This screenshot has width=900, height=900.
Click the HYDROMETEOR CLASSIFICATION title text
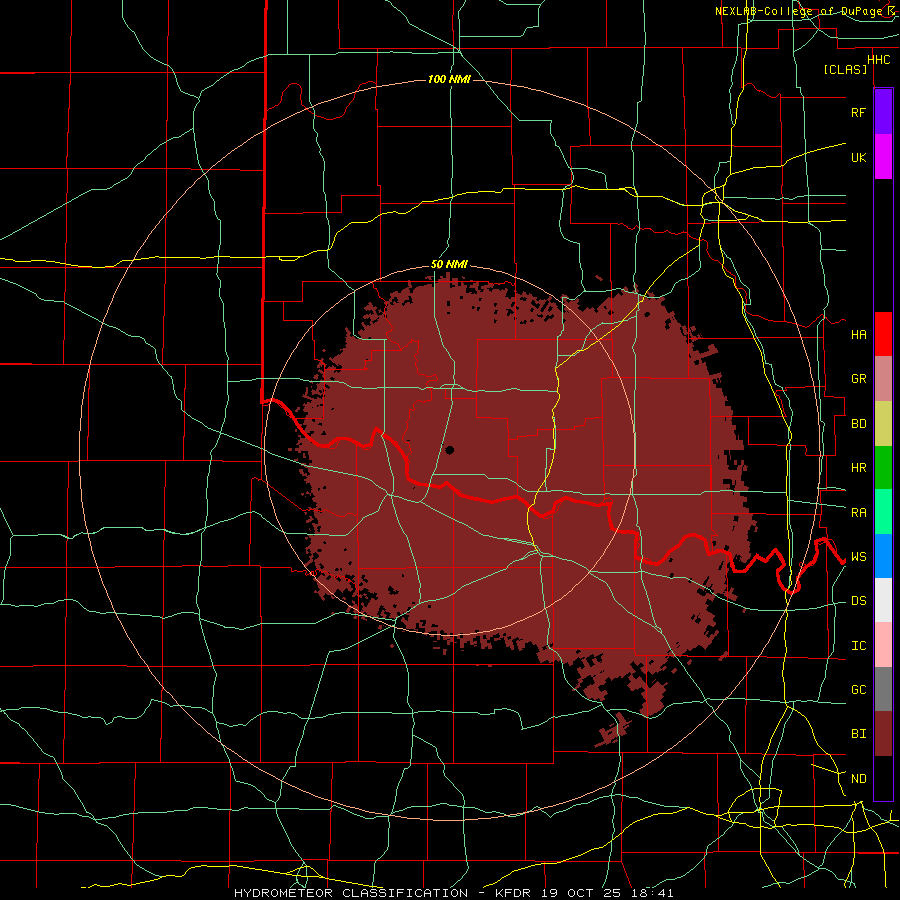coord(351,893)
